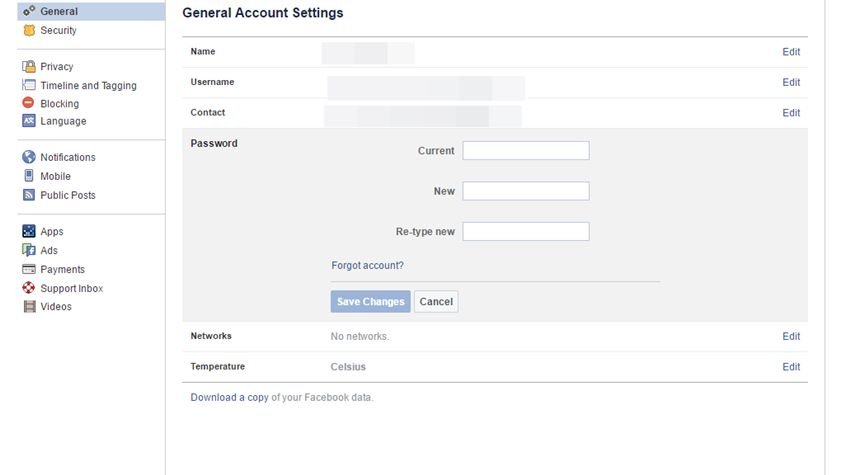The image size is (850, 475).
Task: Click the Privacy padlock icon
Action: coord(29,66)
